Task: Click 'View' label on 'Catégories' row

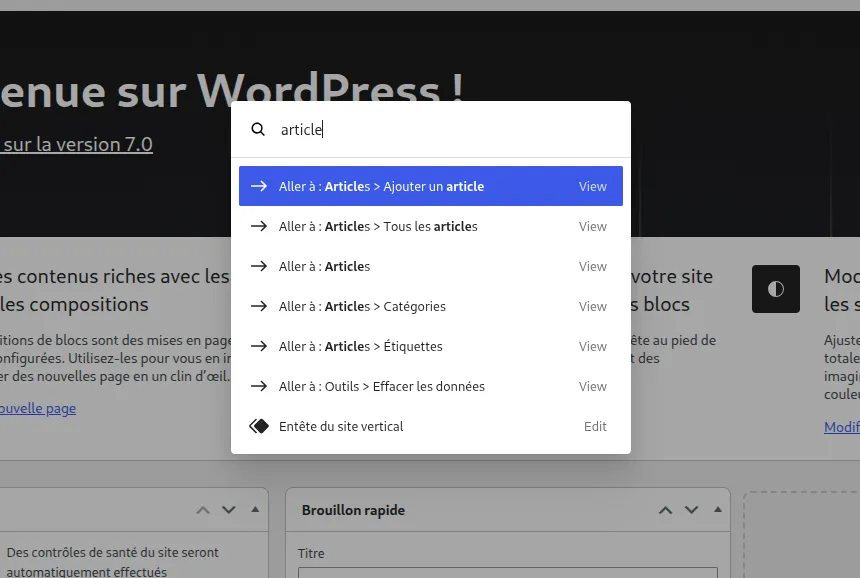Action: pyautogui.click(x=592, y=307)
